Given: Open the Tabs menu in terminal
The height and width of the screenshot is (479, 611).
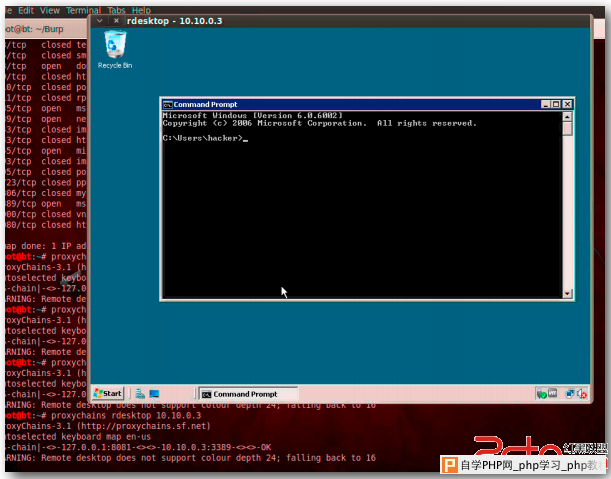Looking at the screenshot, I should point(116,11).
